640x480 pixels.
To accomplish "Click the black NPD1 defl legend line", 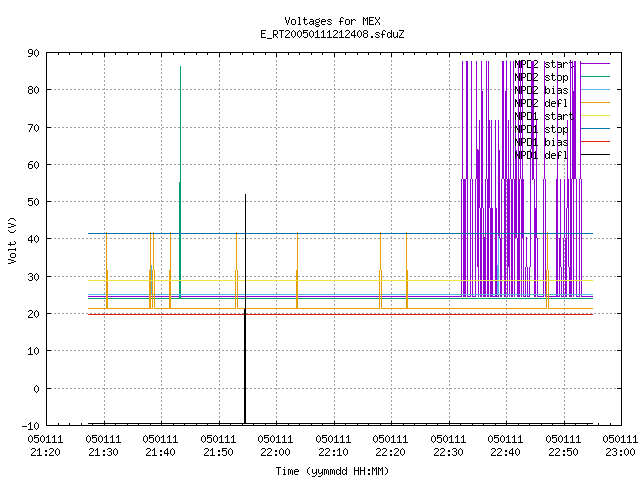I will pos(595,154).
